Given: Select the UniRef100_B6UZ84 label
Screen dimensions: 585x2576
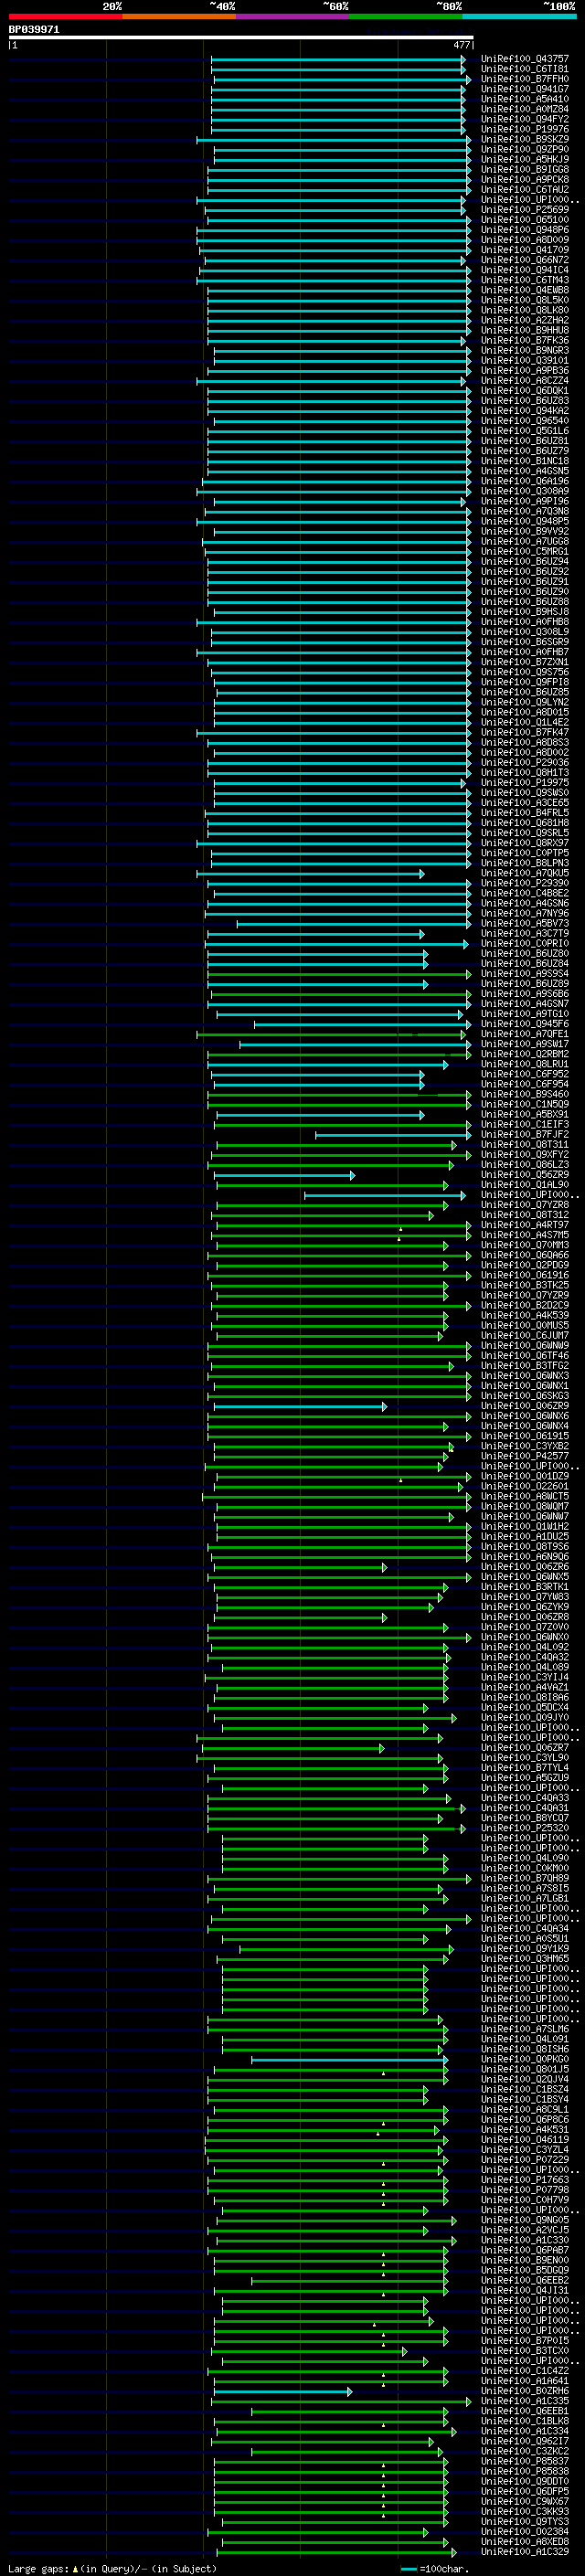Looking at the screenshot, I should coord(525,963).
